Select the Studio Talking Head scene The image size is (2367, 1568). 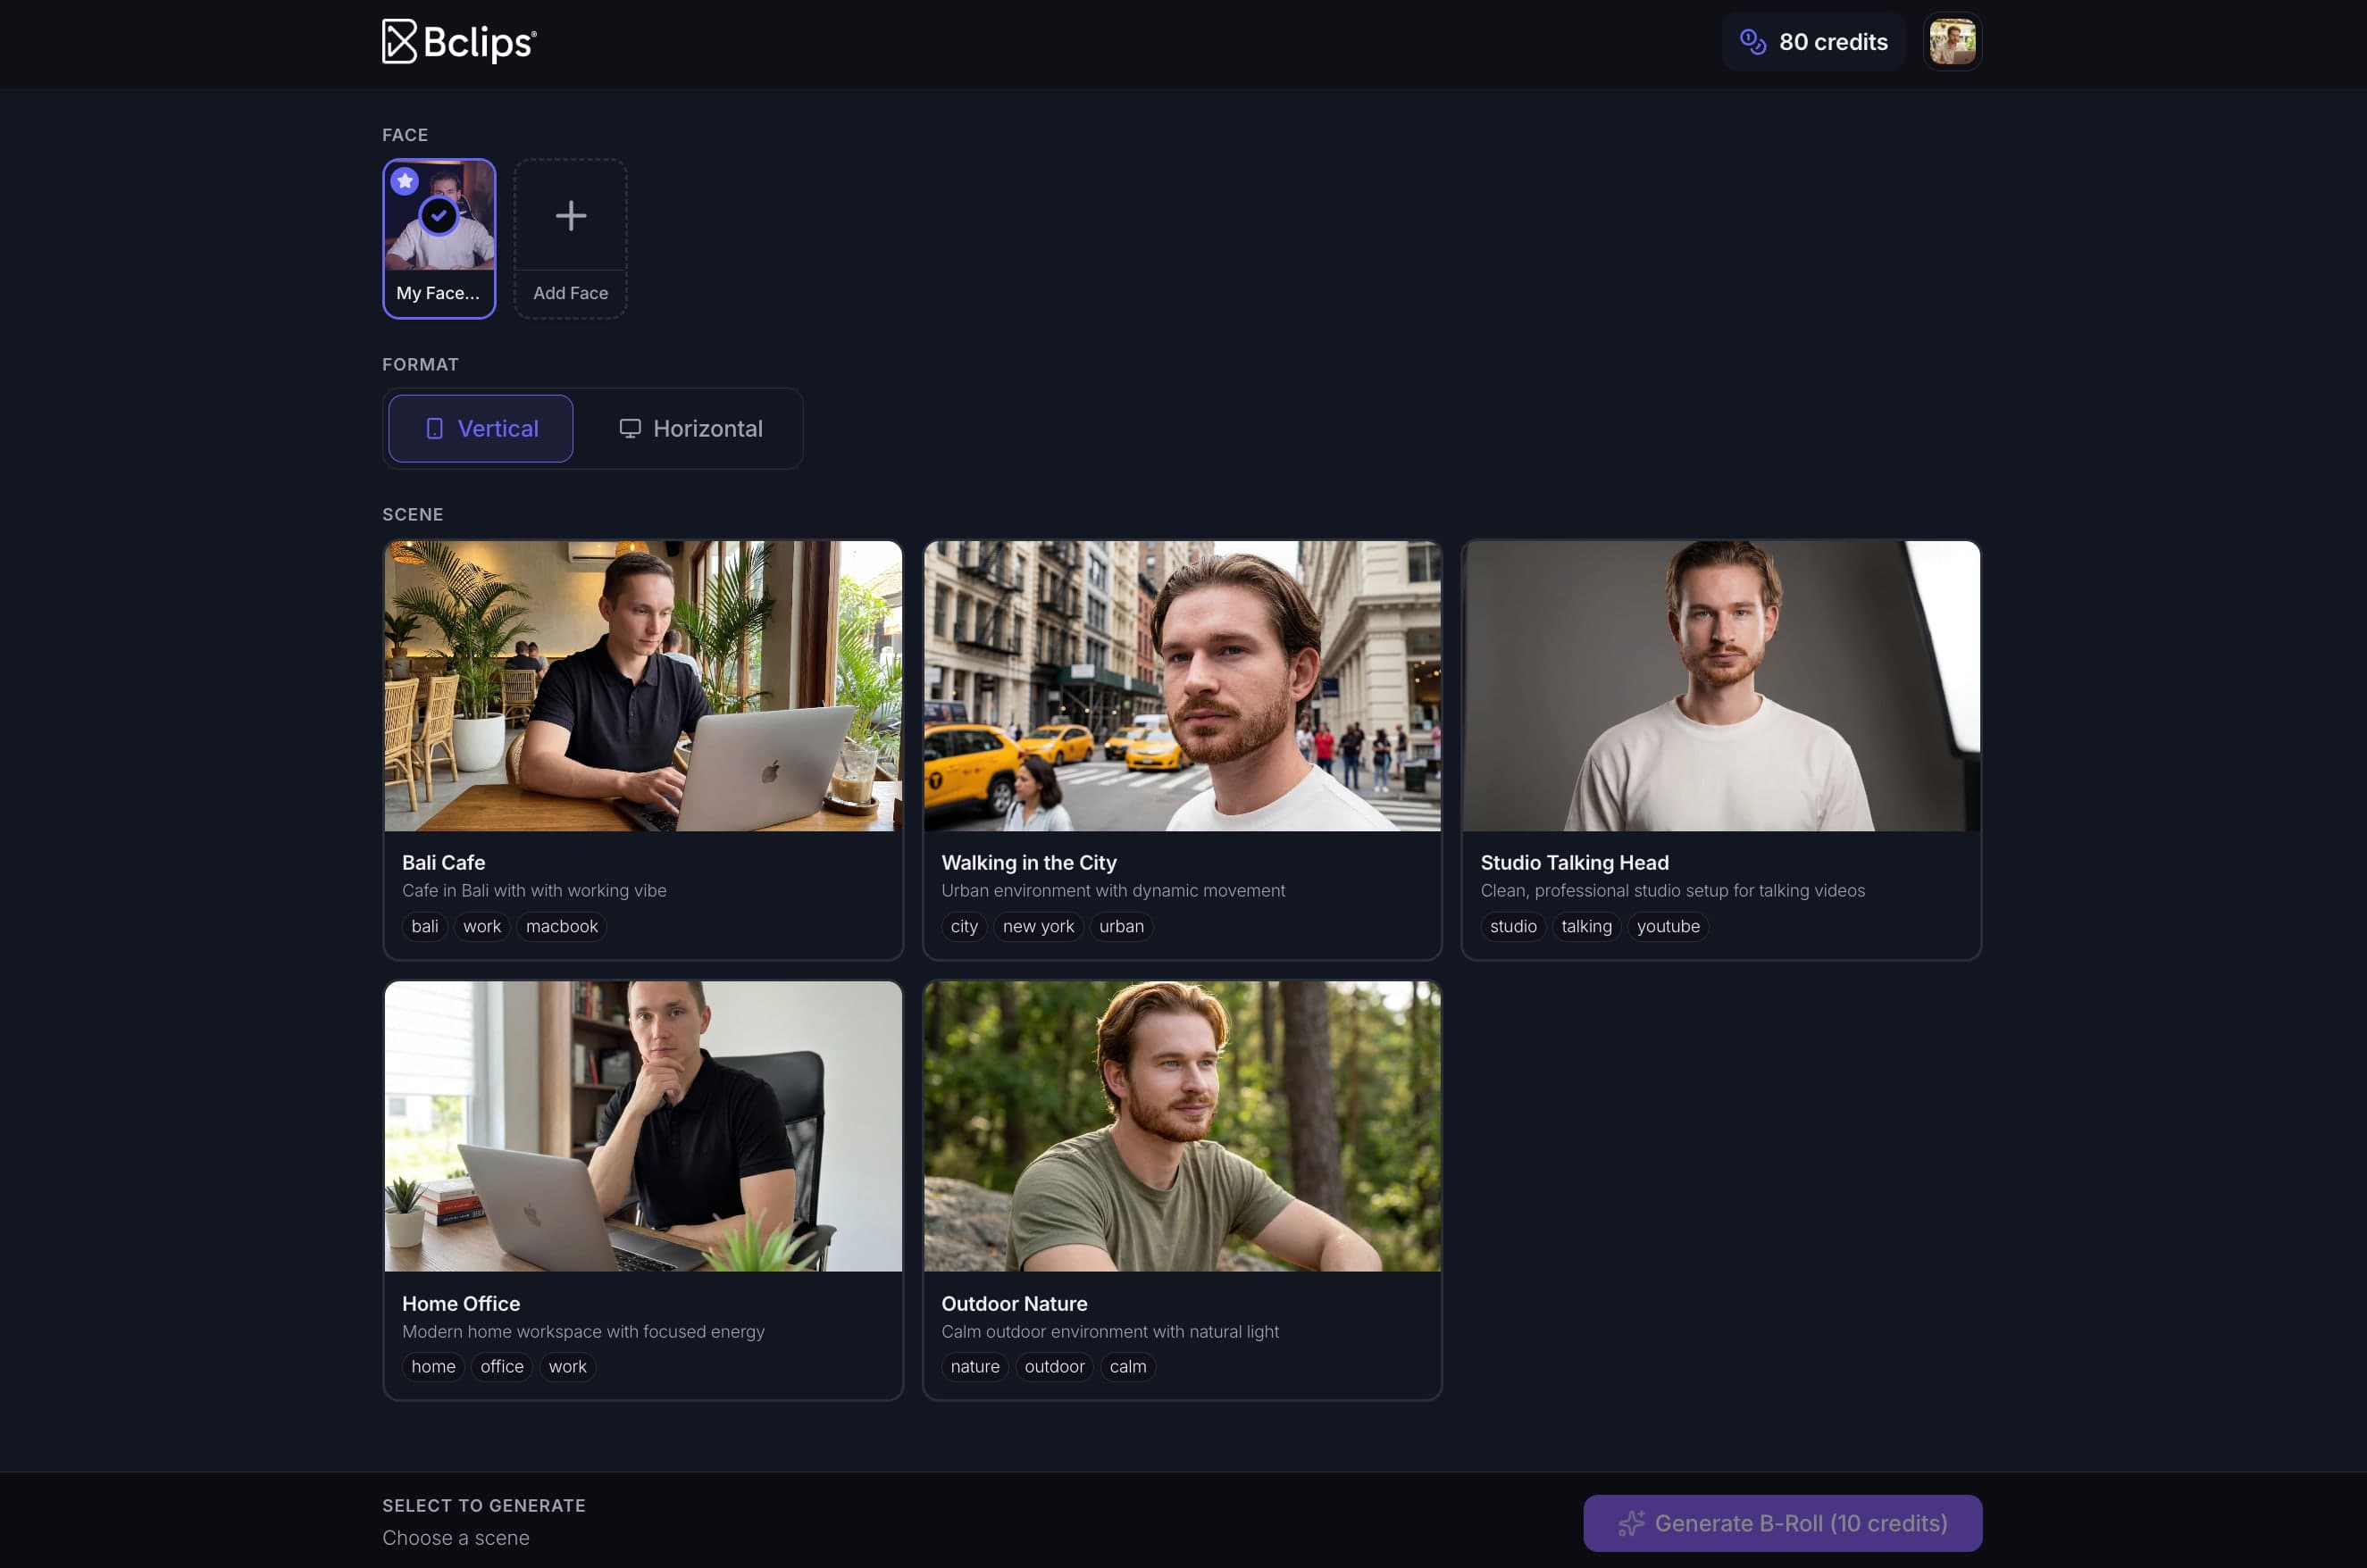1721,750
